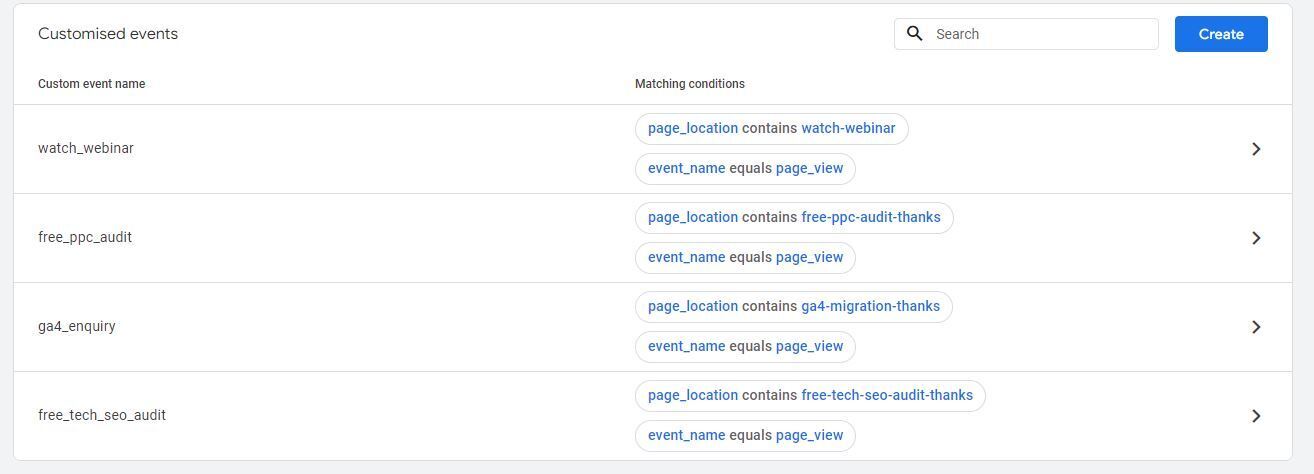Select the watch_webinar event name

pos(86,148)
